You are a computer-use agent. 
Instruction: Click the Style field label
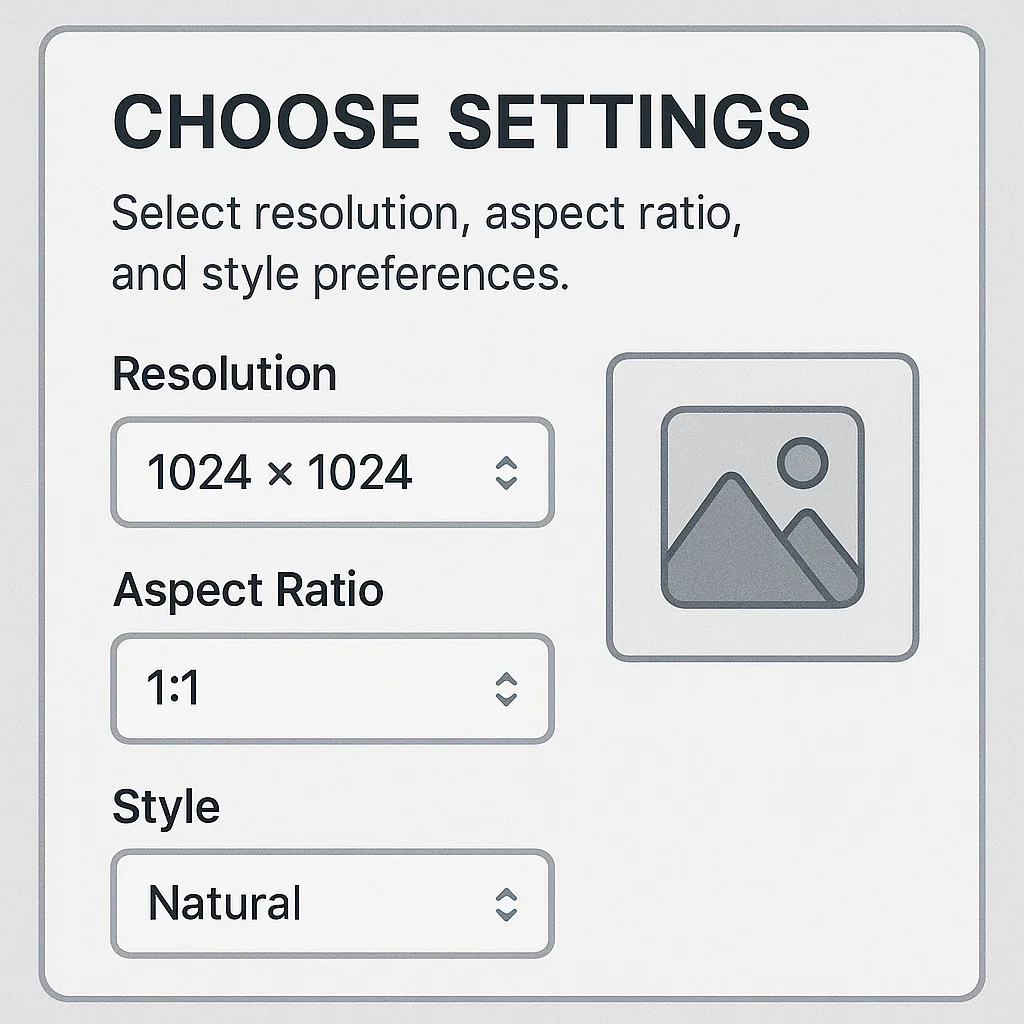[x=166, y=806]
